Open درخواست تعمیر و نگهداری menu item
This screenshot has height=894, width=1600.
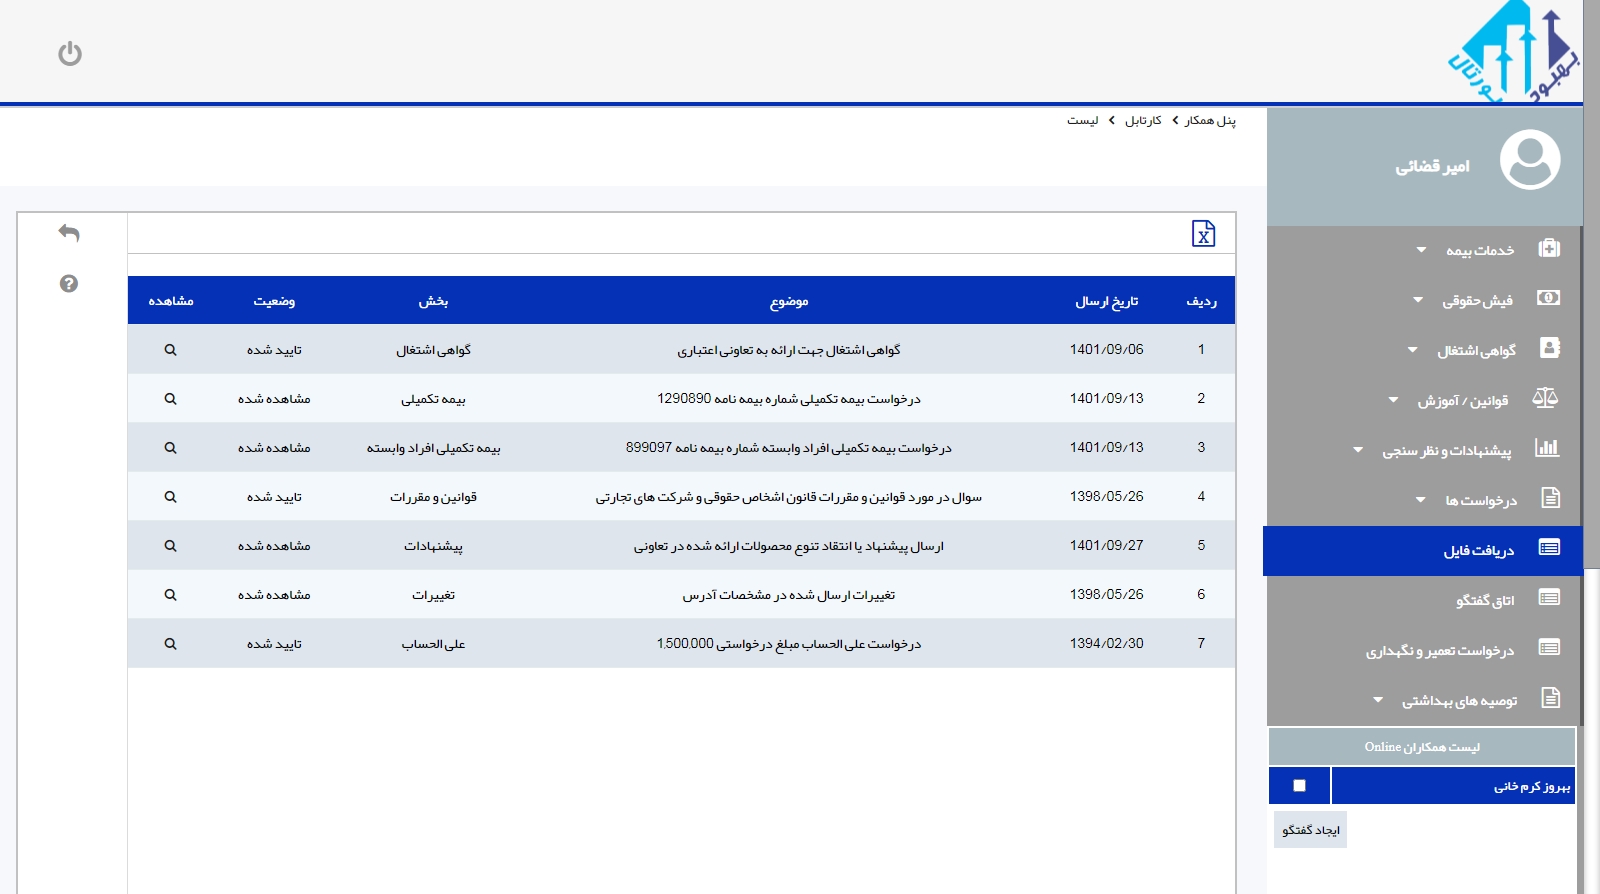pyautogui.click(x=1440, y=651)
